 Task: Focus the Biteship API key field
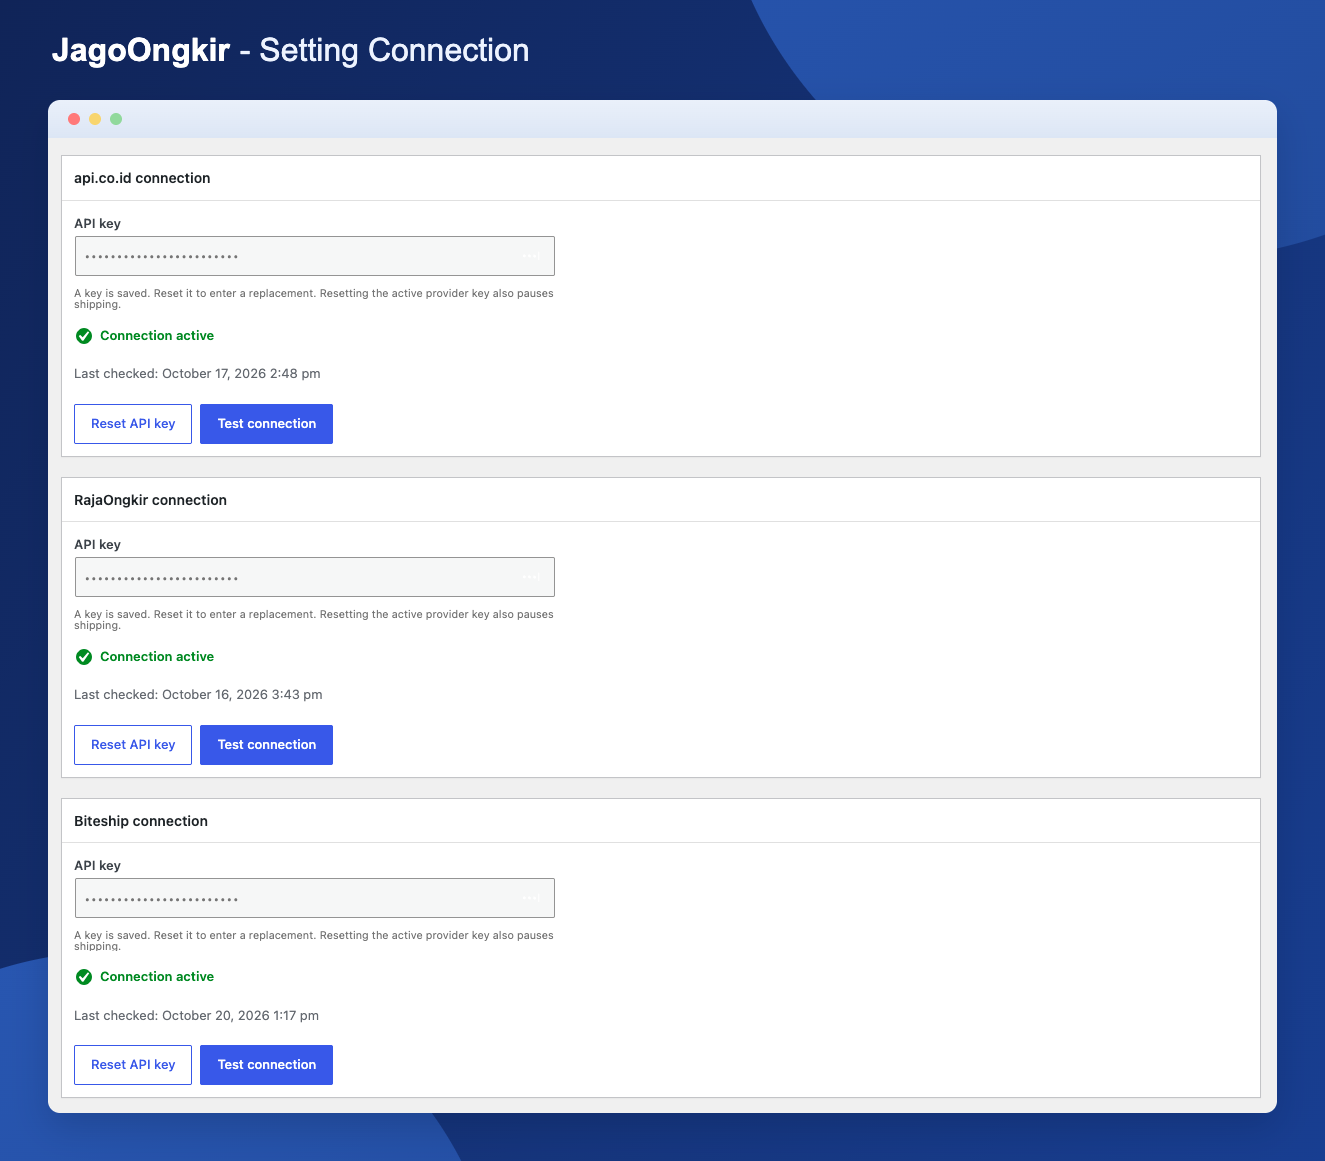(x=315, y=898)
